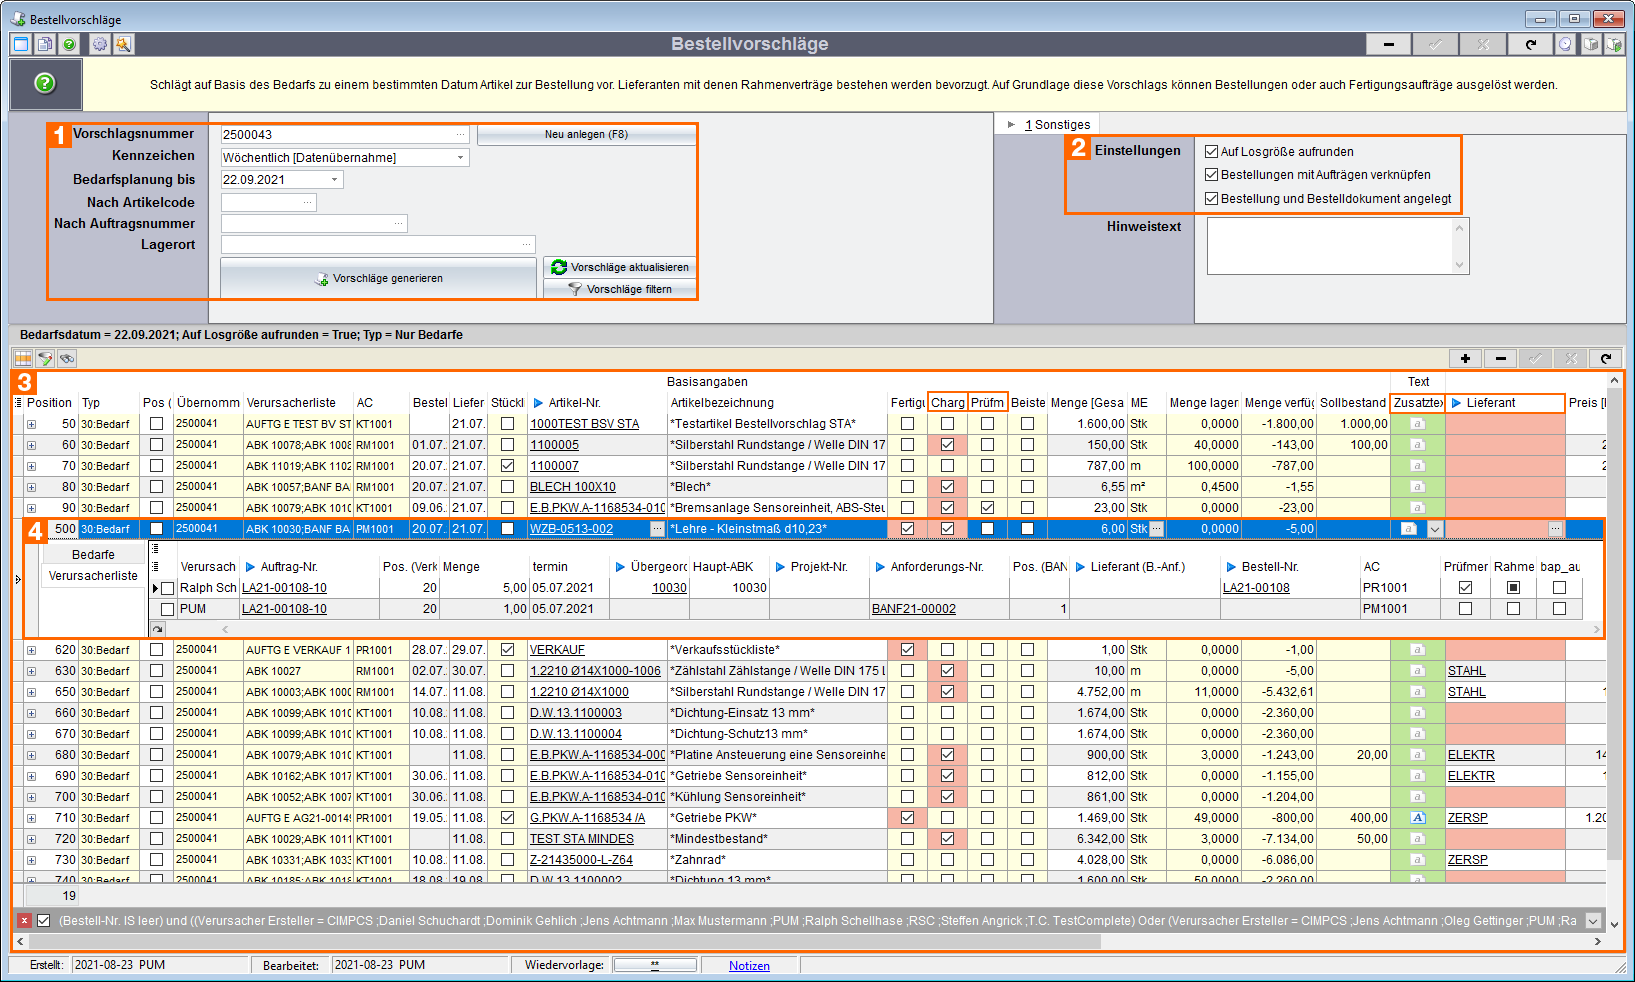Click the grid refresh arrow button
1635x982 pixels.
[x=1606, y=358]
